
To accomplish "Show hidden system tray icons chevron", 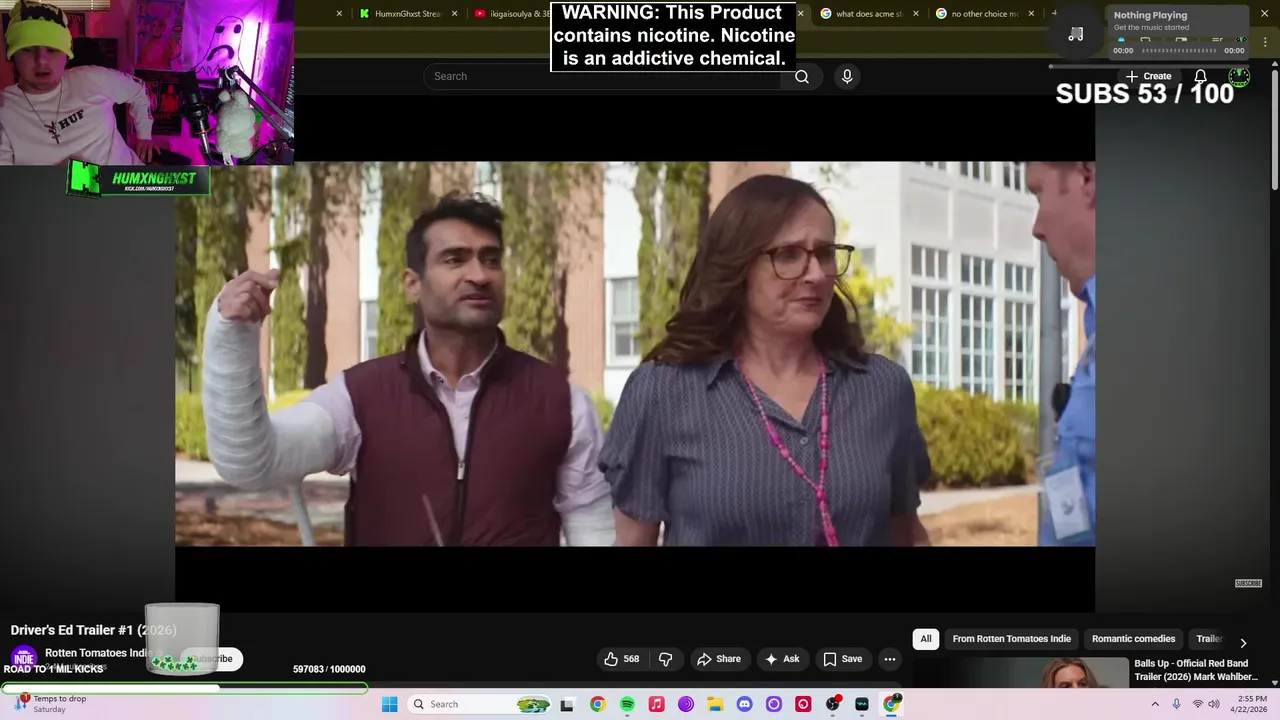I will 1156,704.
